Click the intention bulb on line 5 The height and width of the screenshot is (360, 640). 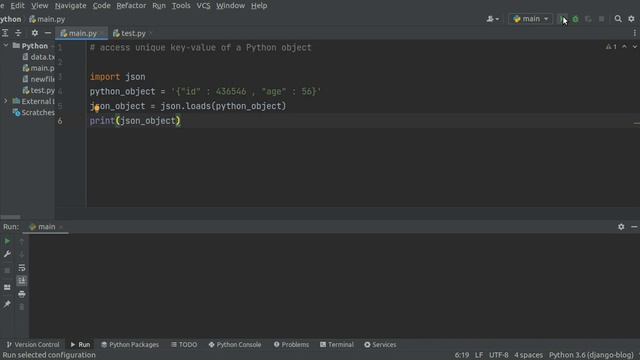tap(97, 109)
